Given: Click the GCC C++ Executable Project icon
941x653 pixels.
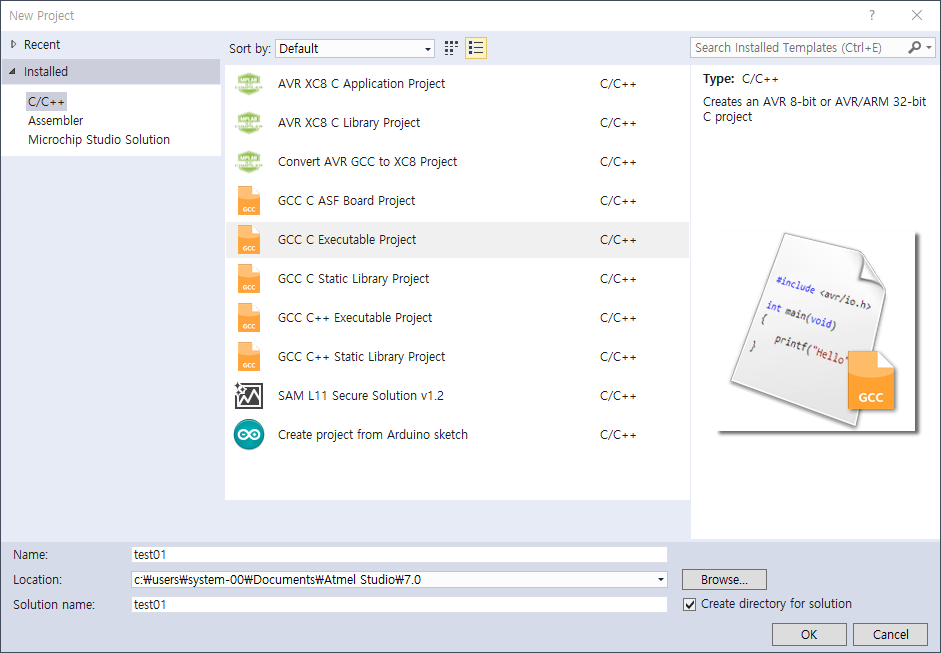Looking at the screenshot, I should 249,317.
